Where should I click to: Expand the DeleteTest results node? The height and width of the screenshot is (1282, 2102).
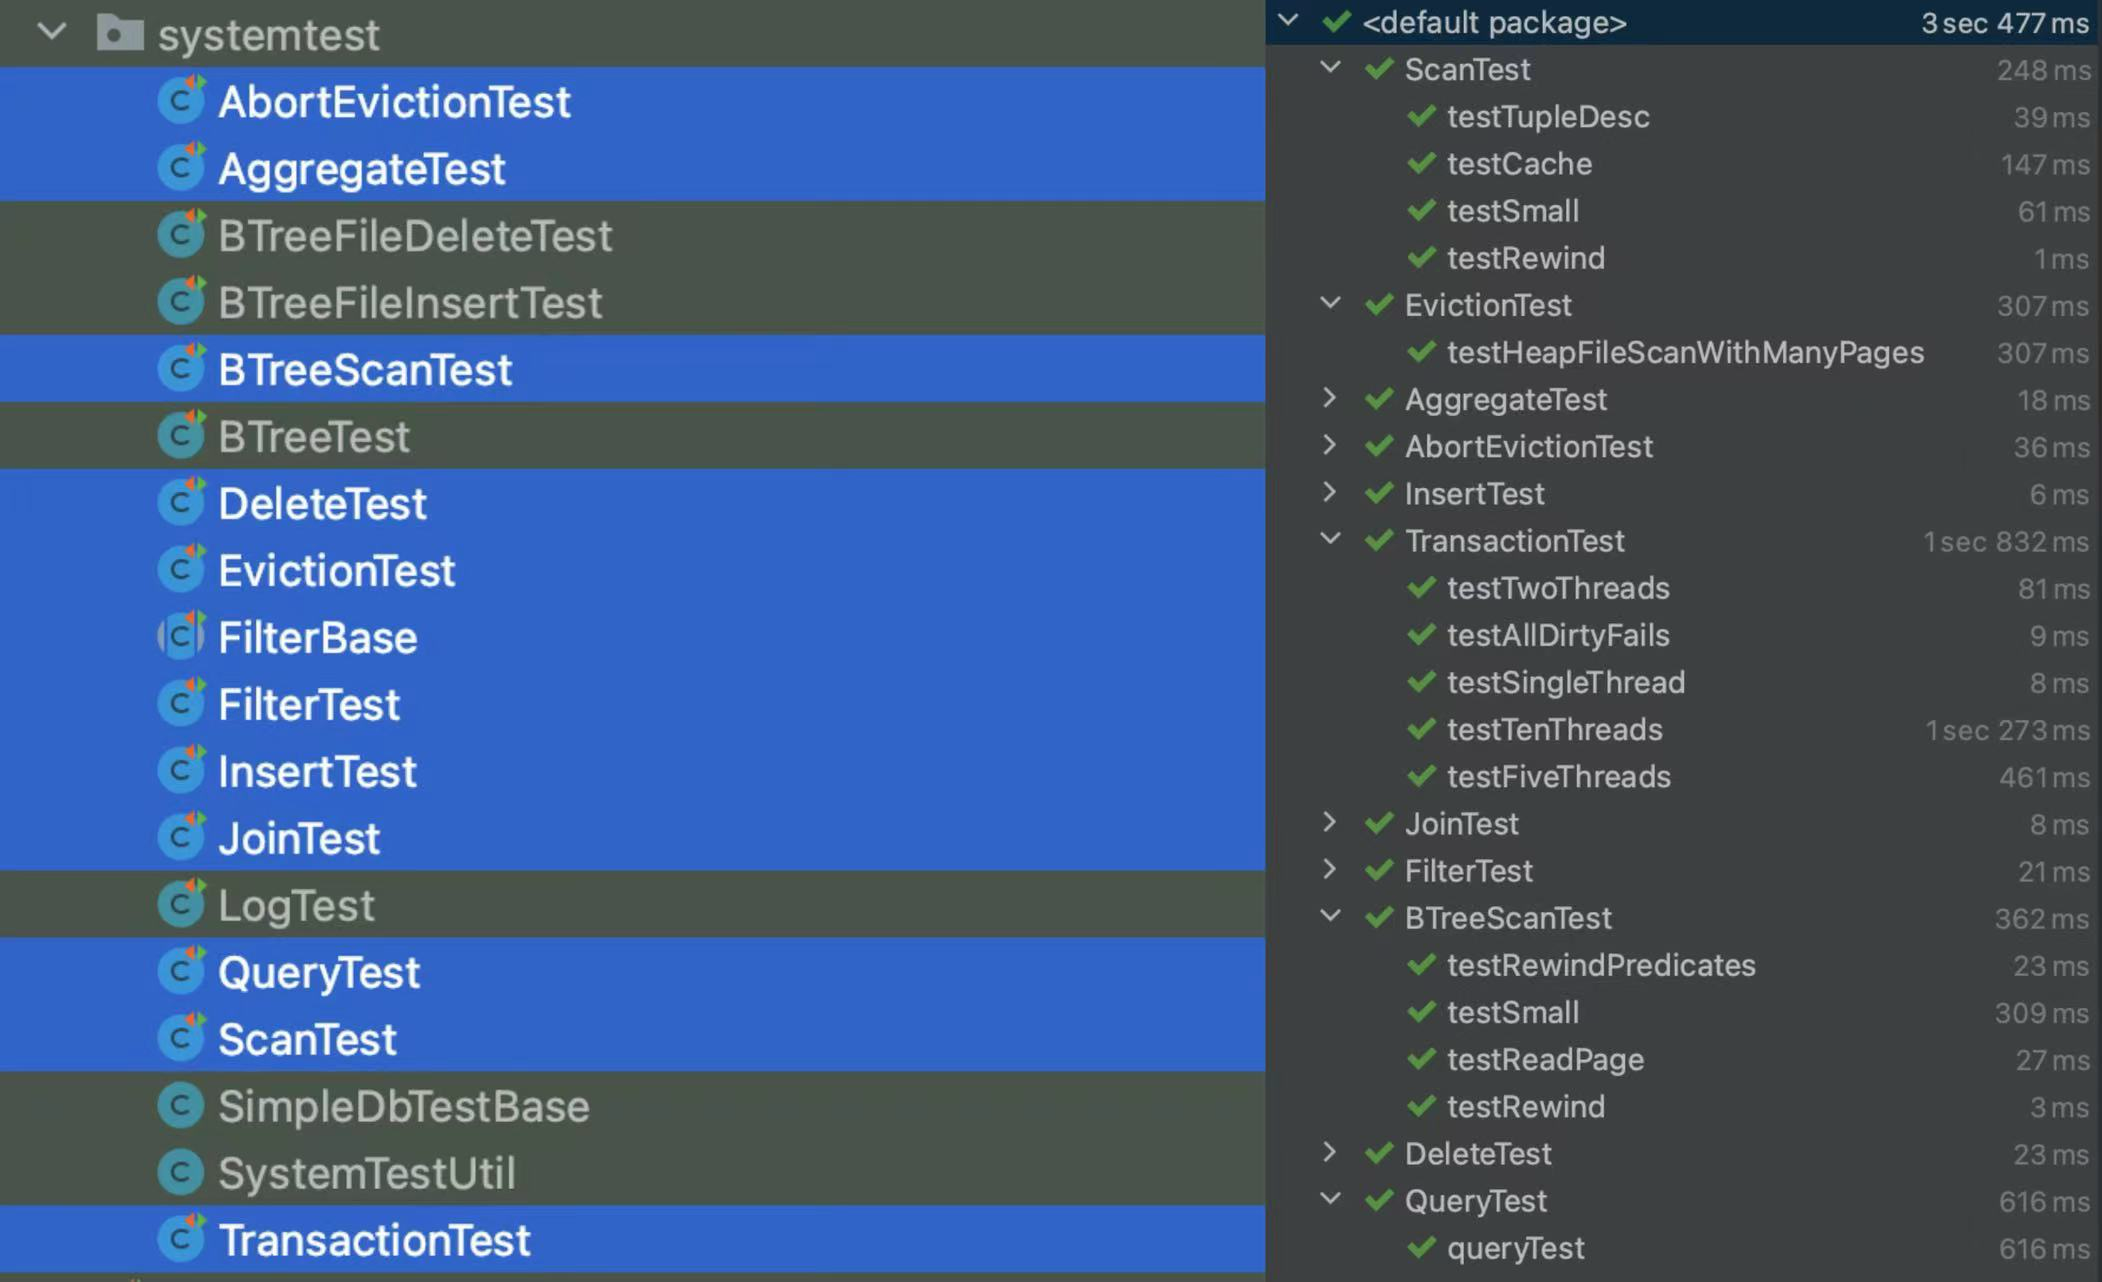1330,1153
